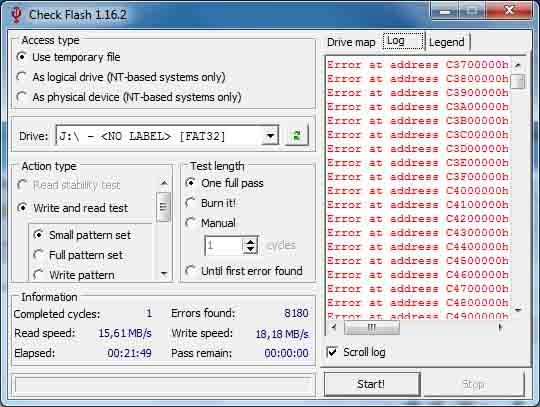Viewport: 540px width, 407px height.
Task: Click the Start! button
Action: (372, 384)
